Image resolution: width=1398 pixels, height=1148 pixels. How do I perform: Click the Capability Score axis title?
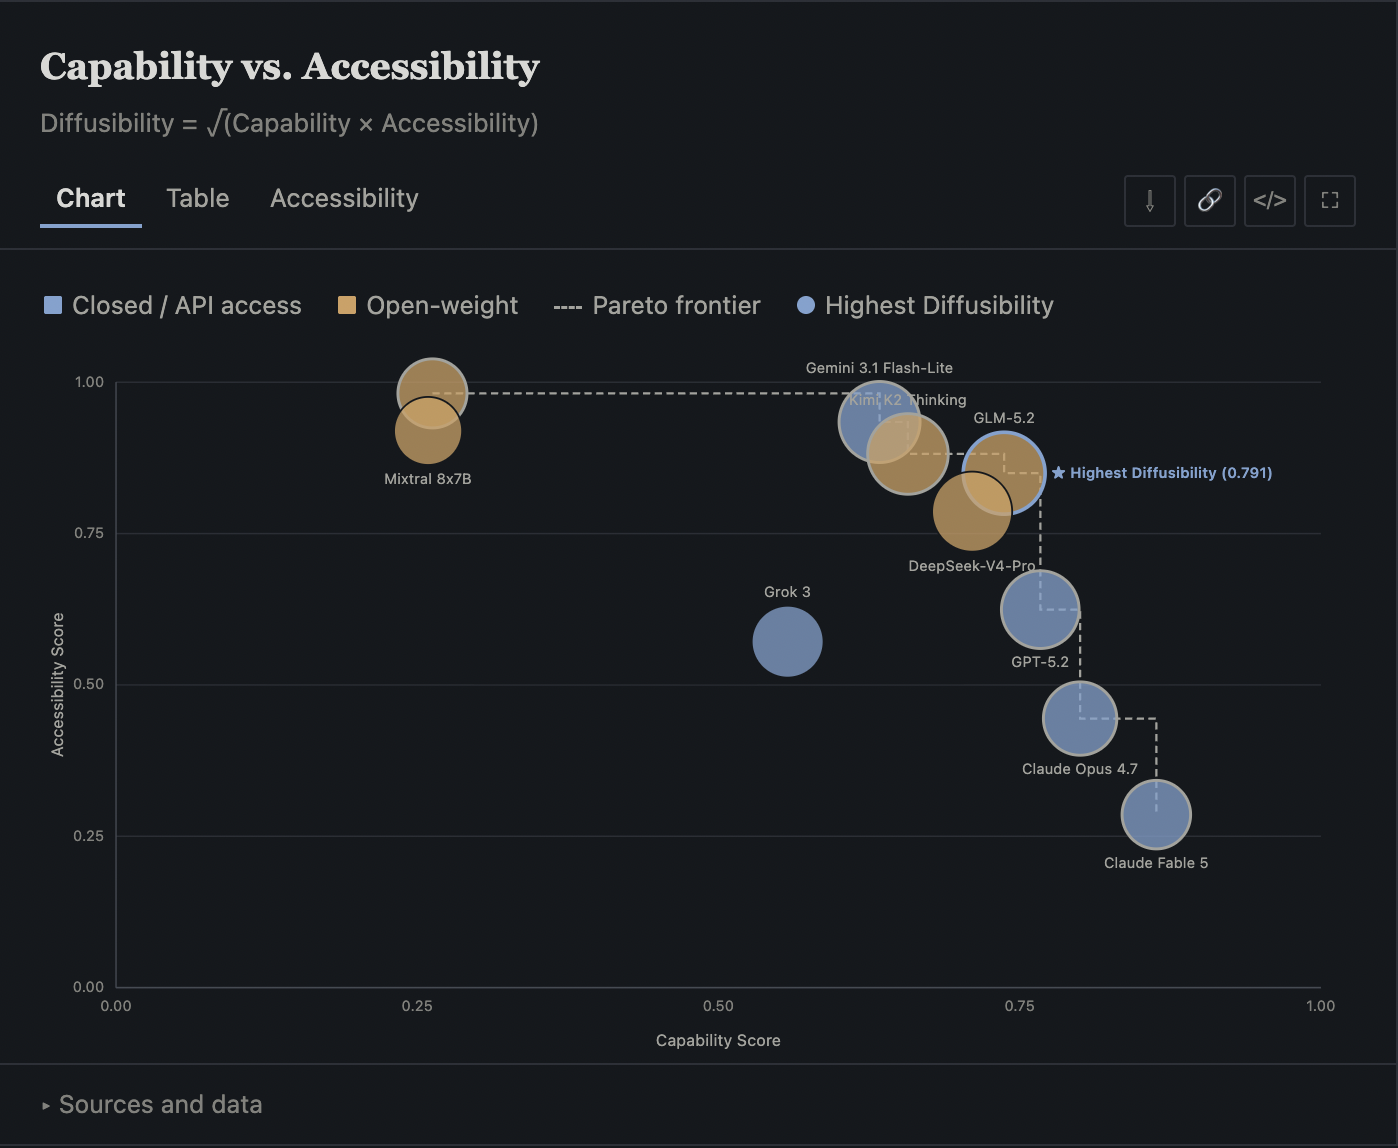click(x=718, y=1040)
